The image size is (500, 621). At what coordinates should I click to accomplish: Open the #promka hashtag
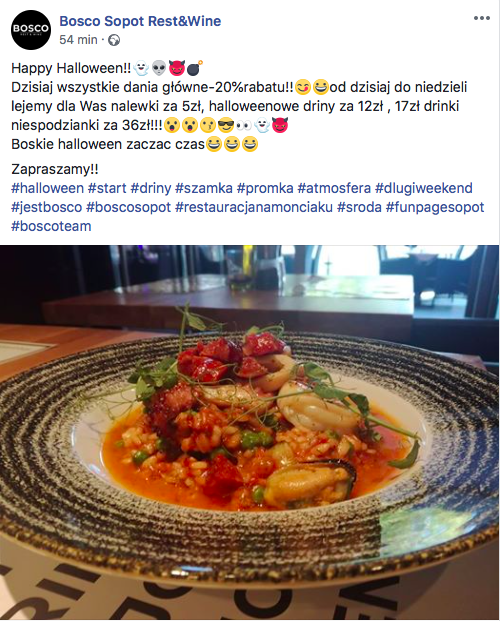(265, 188)
